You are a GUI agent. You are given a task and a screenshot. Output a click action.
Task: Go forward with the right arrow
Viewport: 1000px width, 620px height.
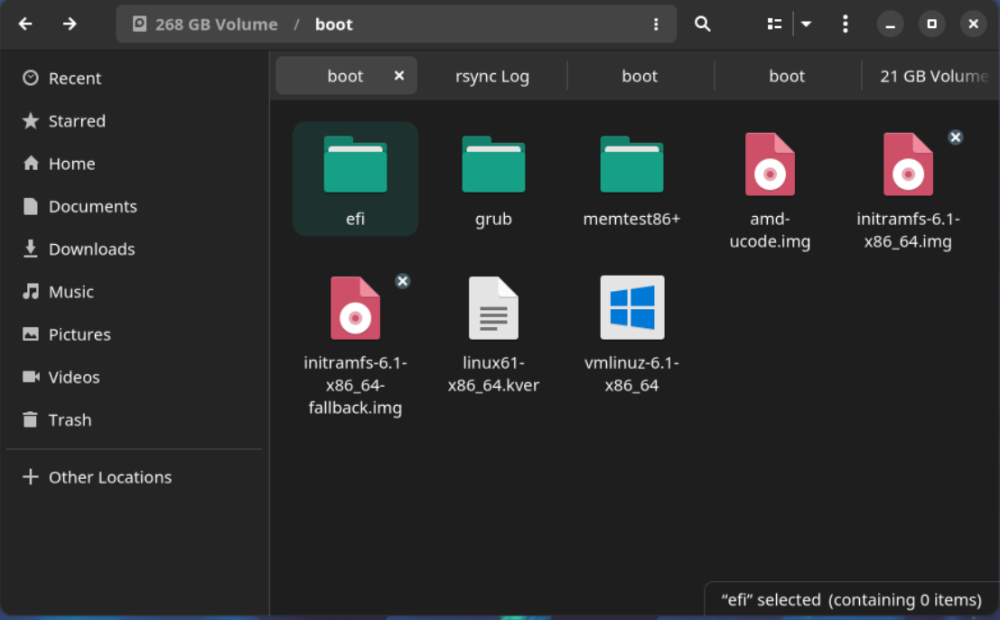click(70, 24)
